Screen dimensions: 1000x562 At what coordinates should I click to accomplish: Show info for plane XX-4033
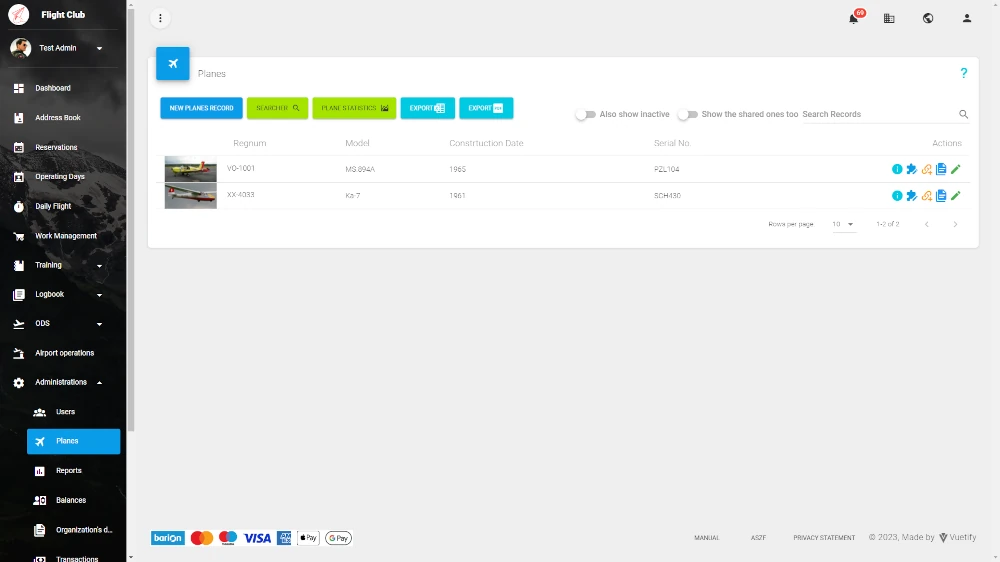[x=897, y=196]
